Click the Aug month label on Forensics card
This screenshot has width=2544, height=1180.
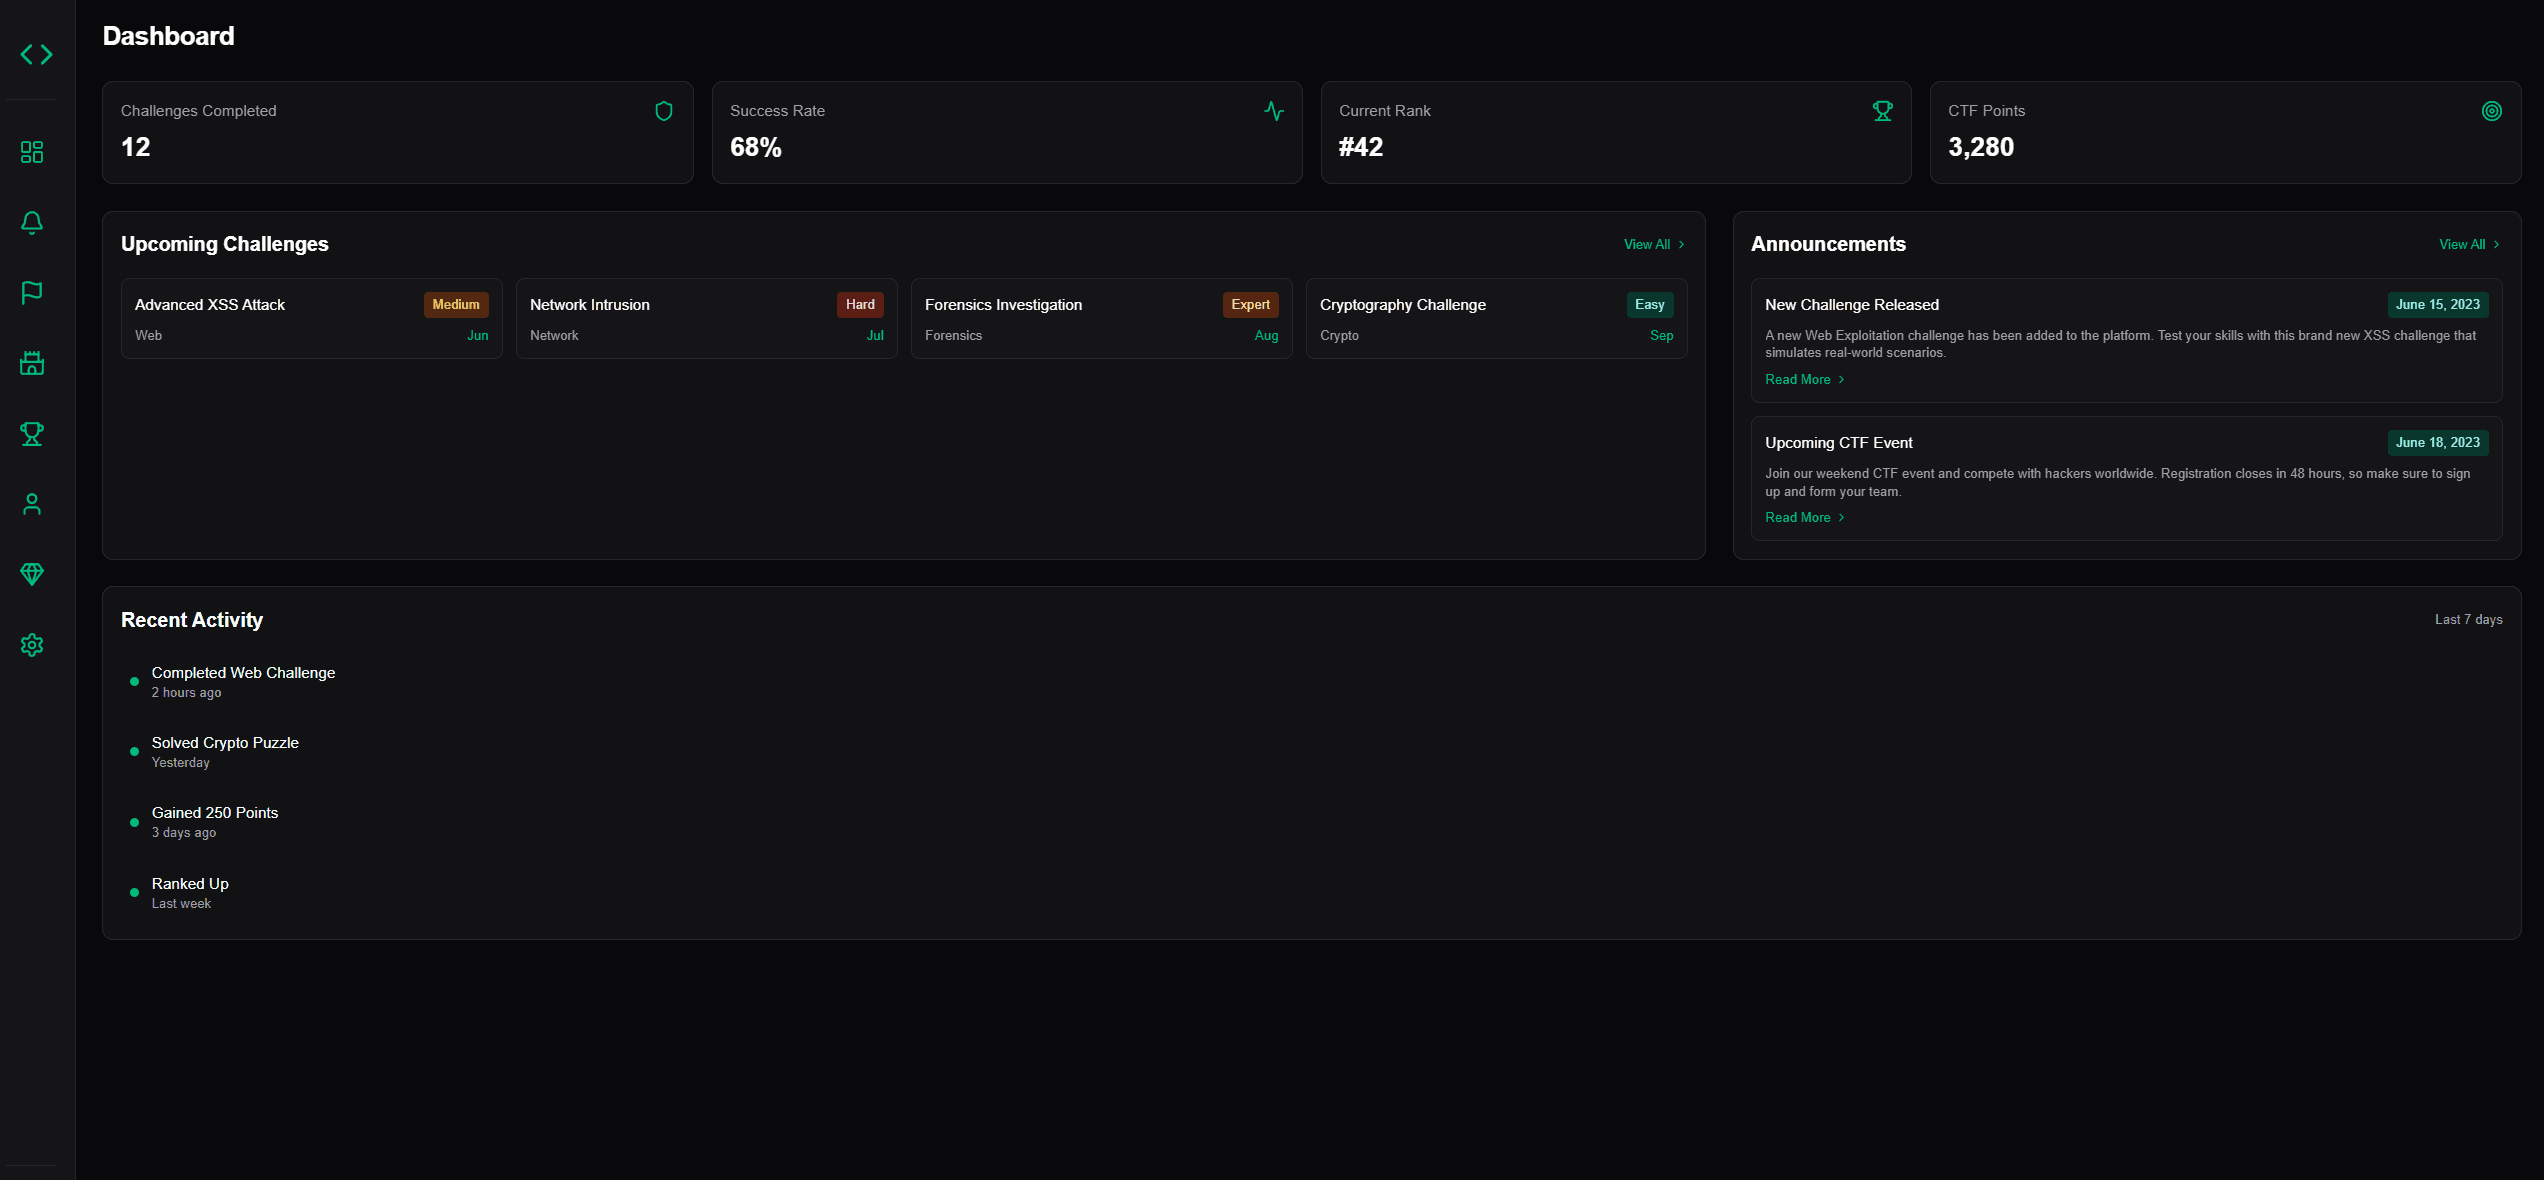[x=1267, y=336]
